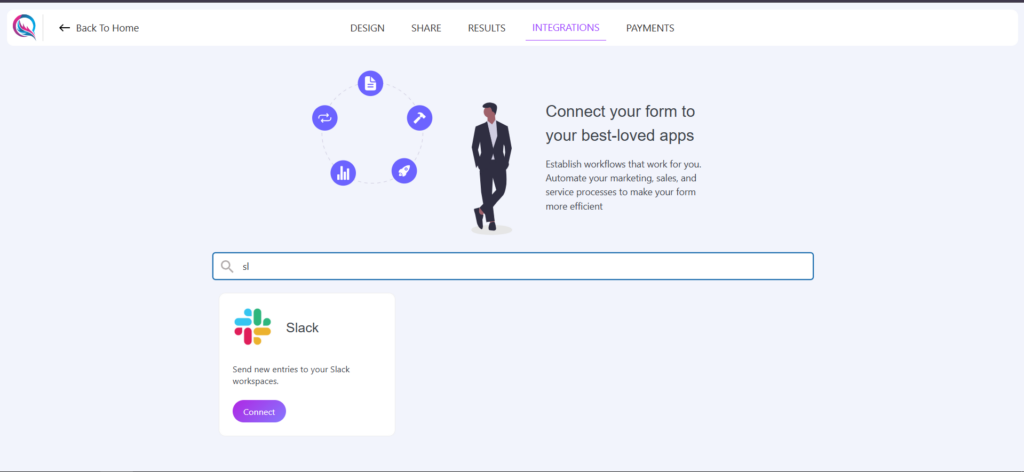Click the rocket icon in the circle graphic
Image resolution: width=1024 pixels, height=472 pixels.
coord(404,170)
